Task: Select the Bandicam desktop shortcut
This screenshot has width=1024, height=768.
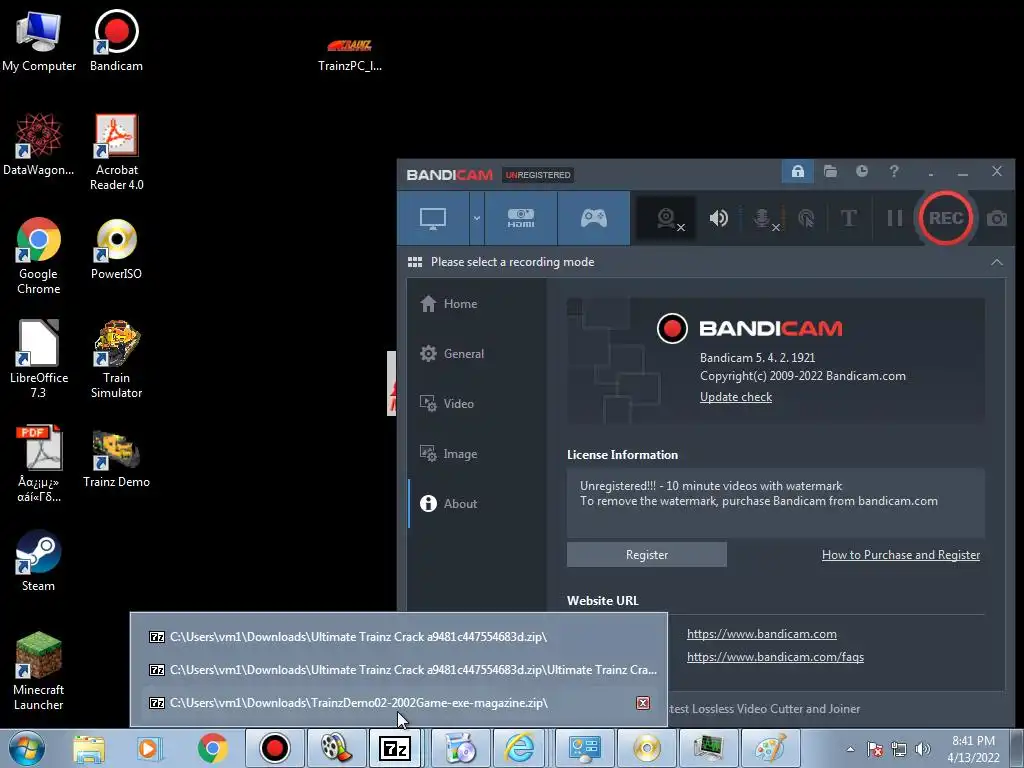Action: pyautogui.click(x=116, y=40)
